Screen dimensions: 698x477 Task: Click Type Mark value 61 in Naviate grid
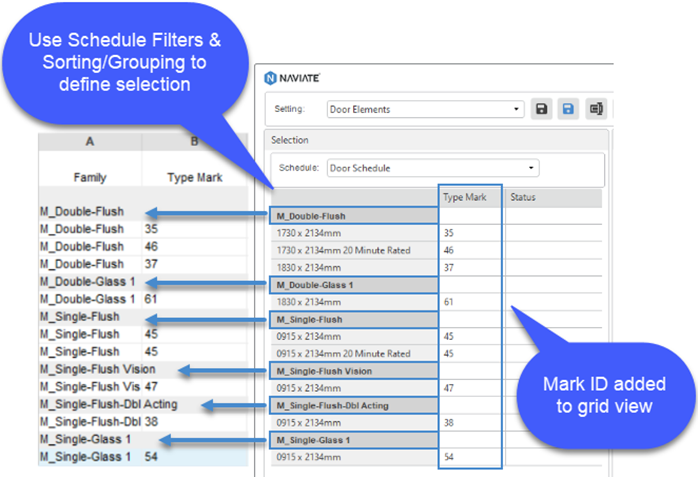[449, 302]
